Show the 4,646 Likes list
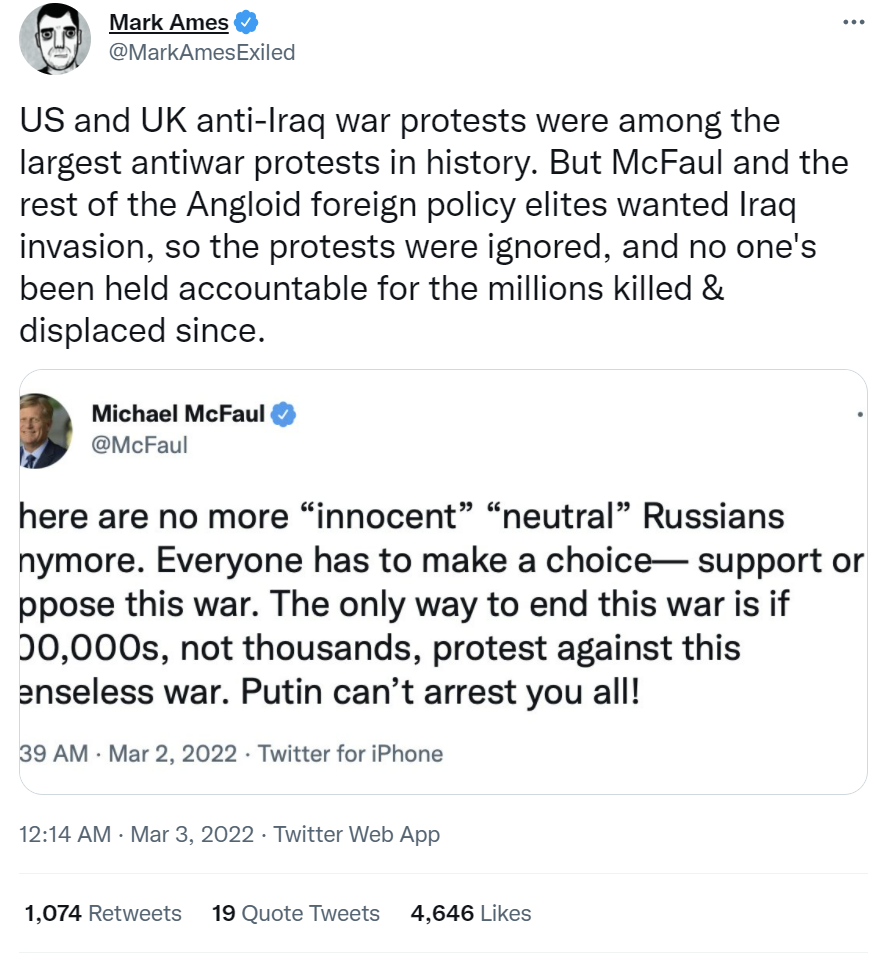 pos(471,913)
